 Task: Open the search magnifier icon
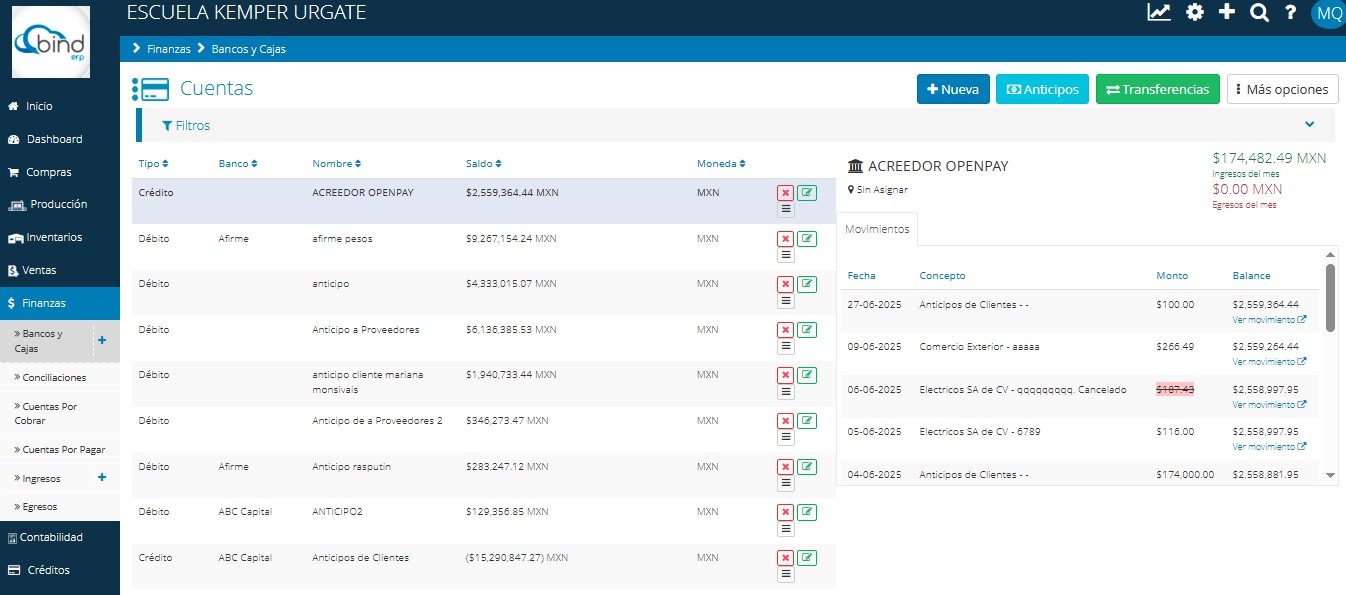1259,13
